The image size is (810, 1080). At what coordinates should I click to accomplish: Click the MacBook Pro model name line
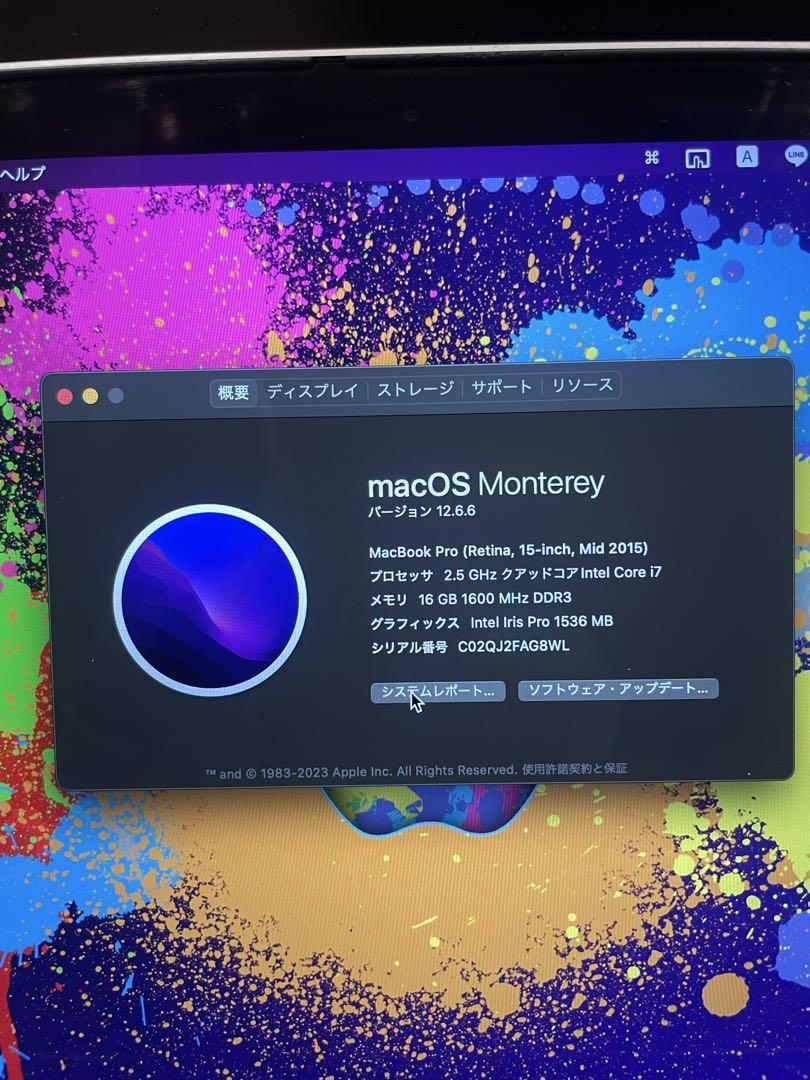(x=508, y=550)
